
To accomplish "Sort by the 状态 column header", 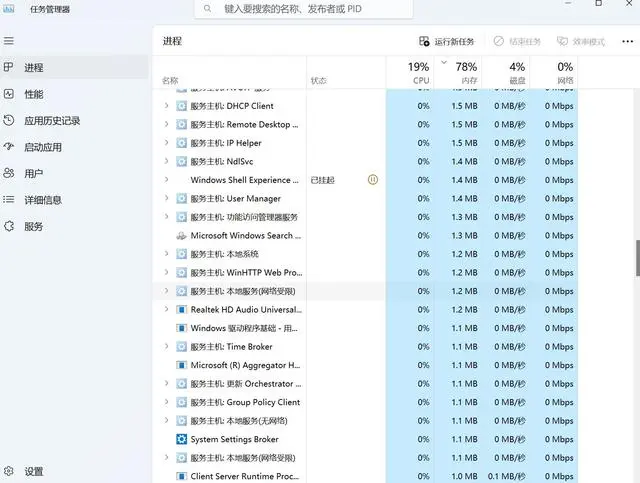I will pos(346,72).
